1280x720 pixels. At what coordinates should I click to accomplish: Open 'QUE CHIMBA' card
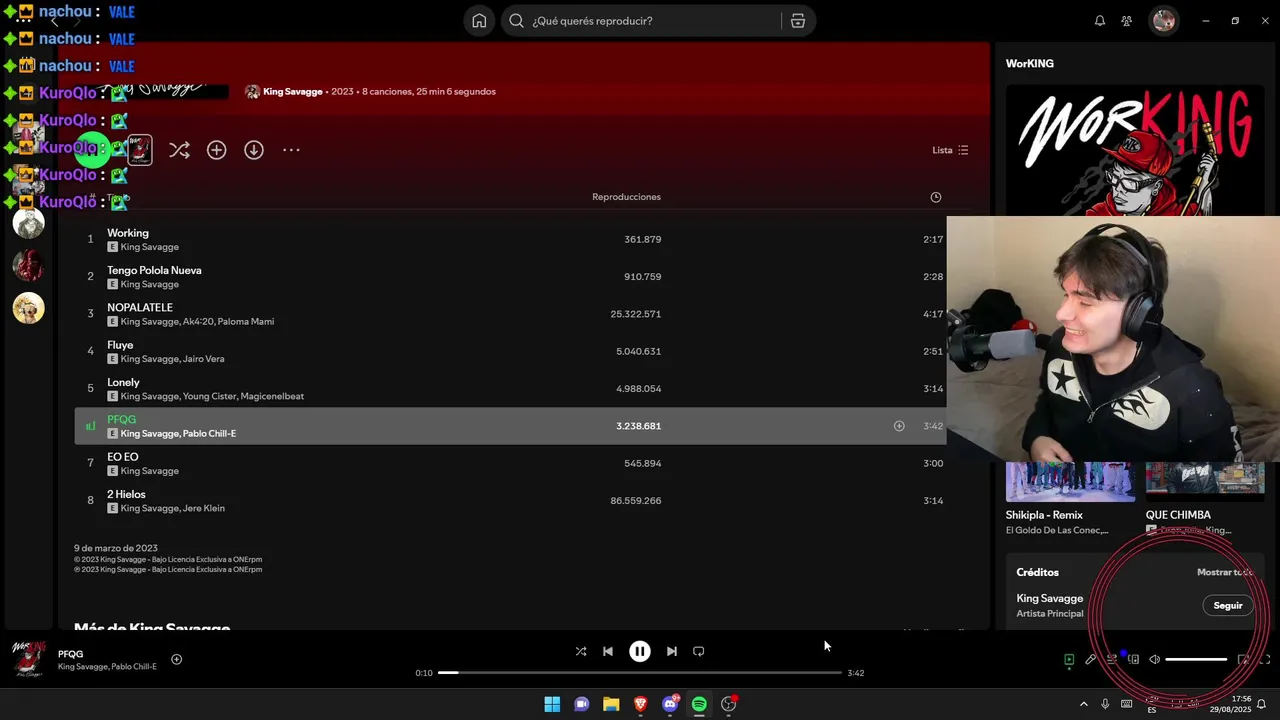click(1205, 495)
